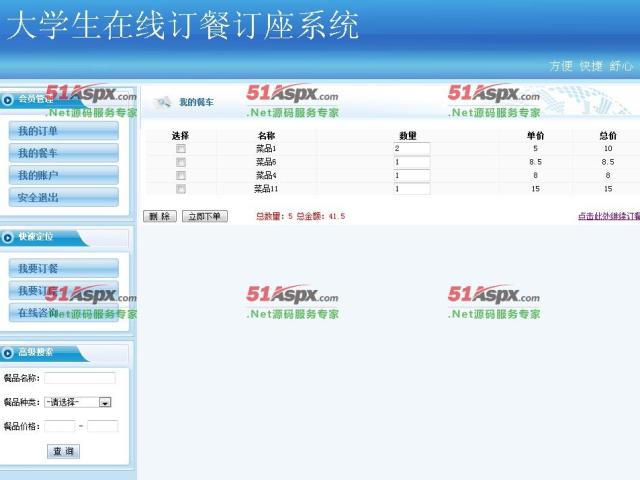This screenshot has height=480, width=640.
Task: Select the 菜品4 row checkbox
Action: coord(180,176)
